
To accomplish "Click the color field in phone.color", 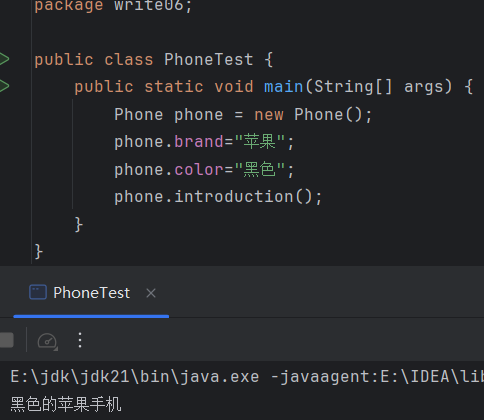I will click(199, 169).
